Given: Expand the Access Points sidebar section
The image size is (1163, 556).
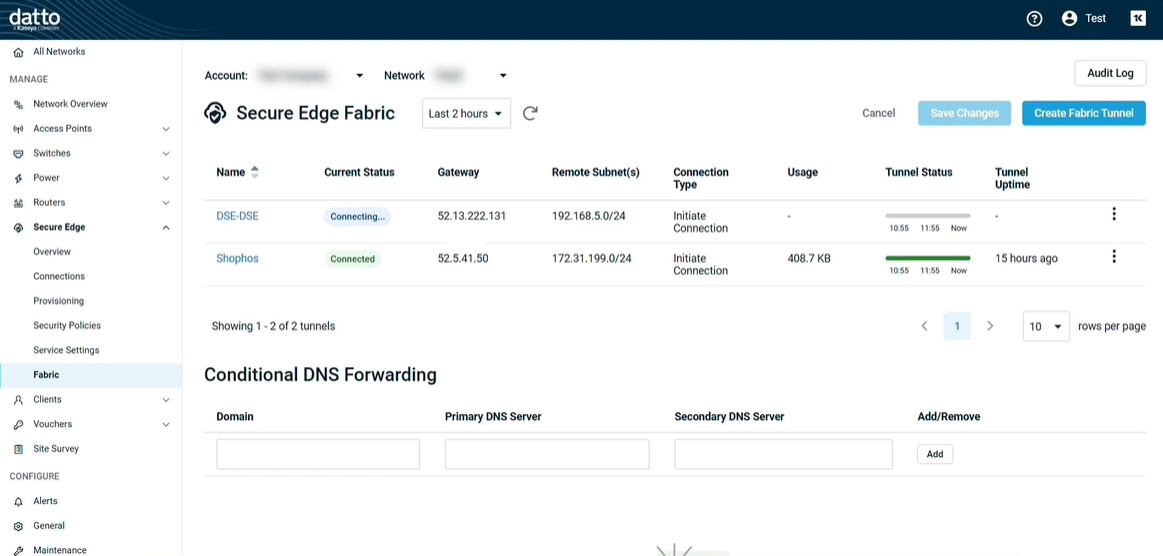Looking at the screenshot, I should coord(166,129).
